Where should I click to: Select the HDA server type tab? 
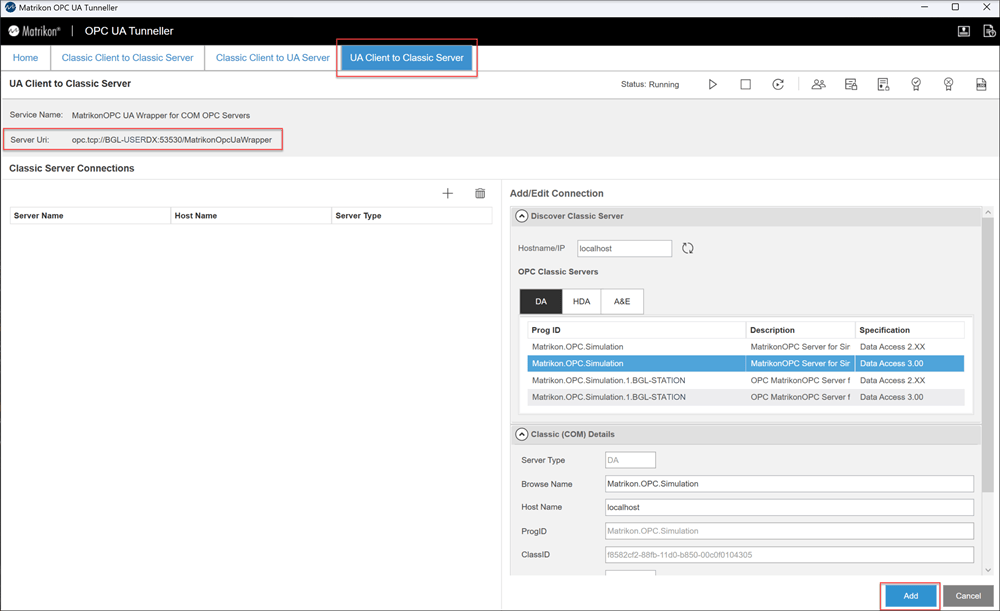[581, 301]
